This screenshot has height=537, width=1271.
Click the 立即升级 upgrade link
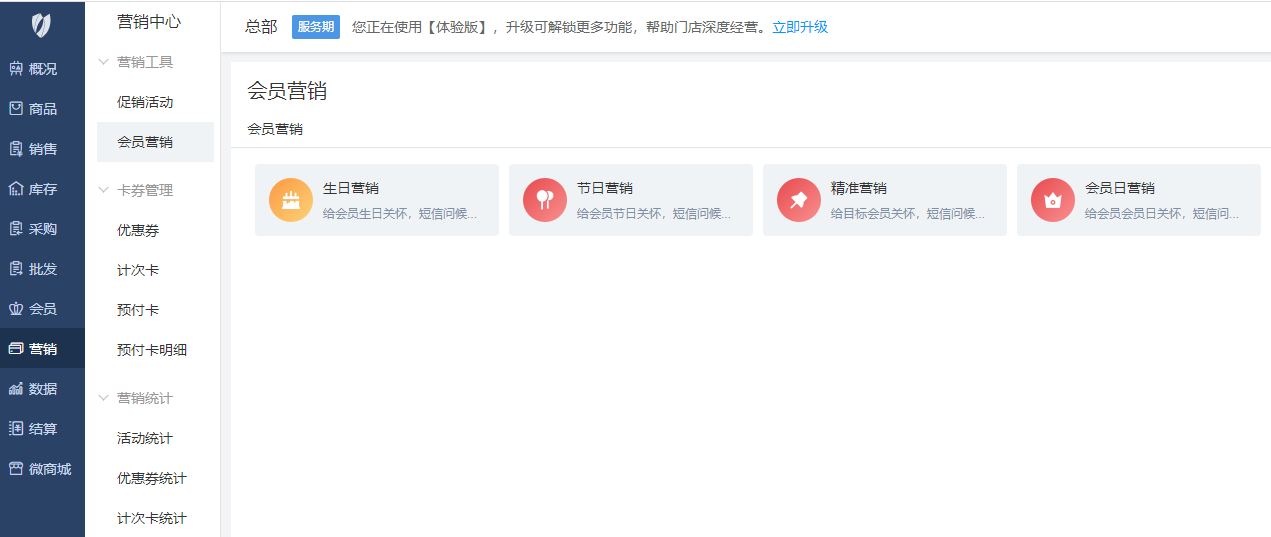tap(800, 27)
